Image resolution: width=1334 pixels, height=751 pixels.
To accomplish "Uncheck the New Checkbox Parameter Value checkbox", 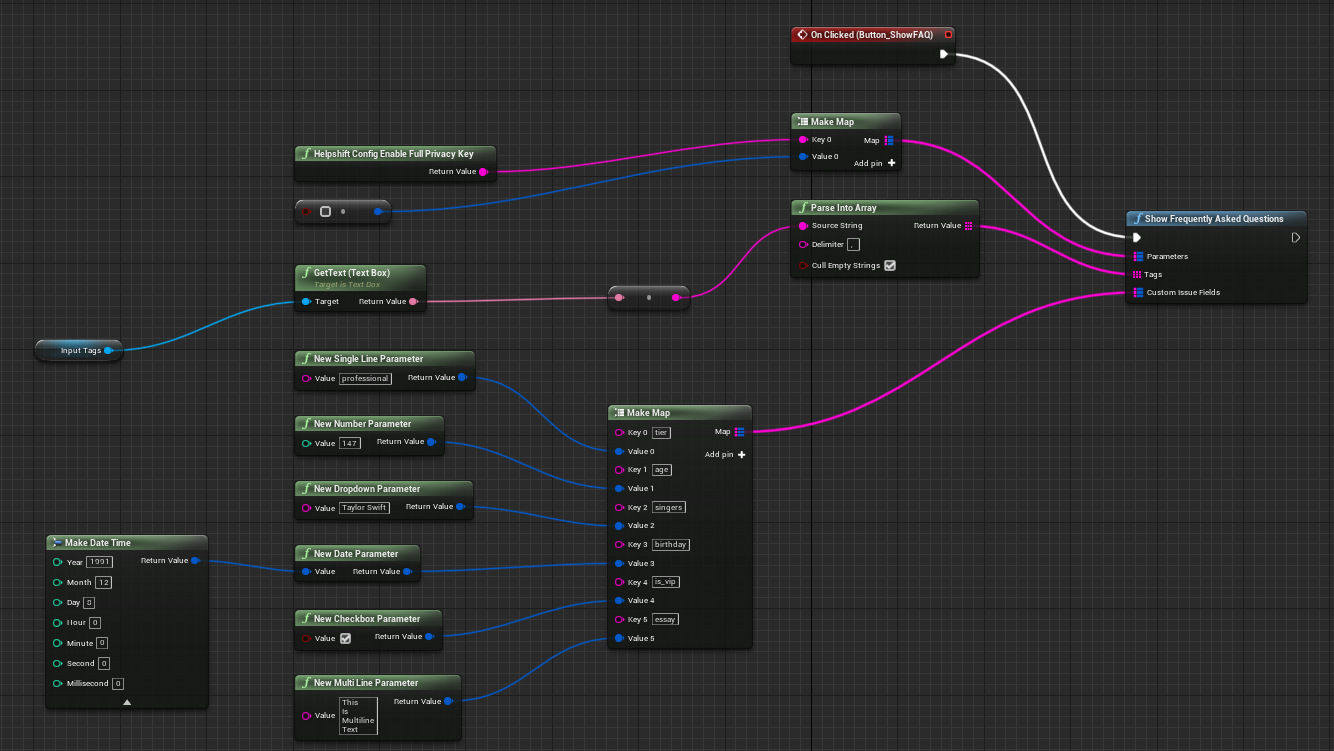I will [x=345, y=638].
